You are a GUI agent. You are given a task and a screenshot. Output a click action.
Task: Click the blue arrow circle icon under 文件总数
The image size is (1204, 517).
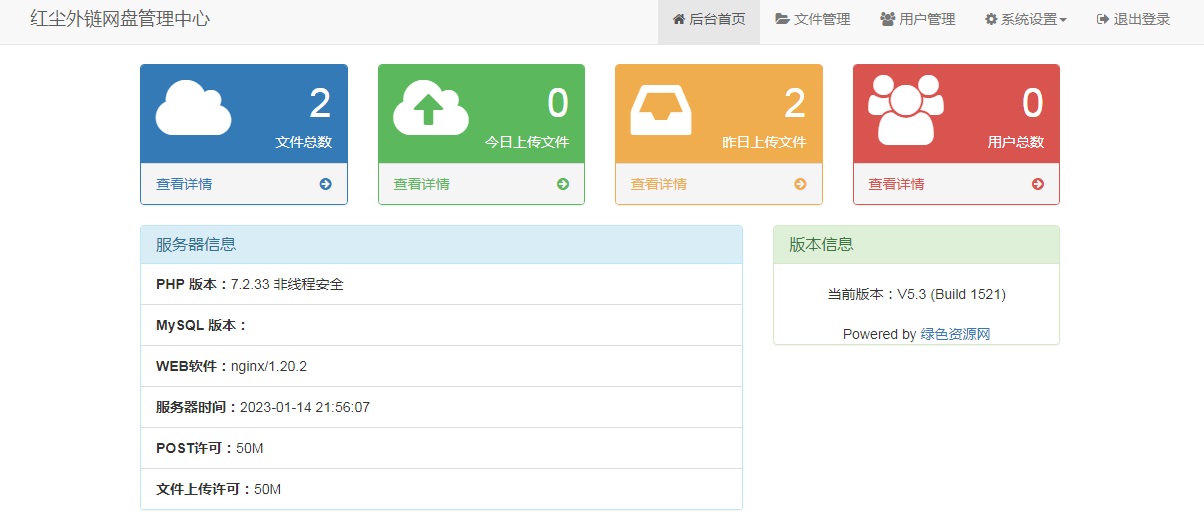click(x=325, y=184)
